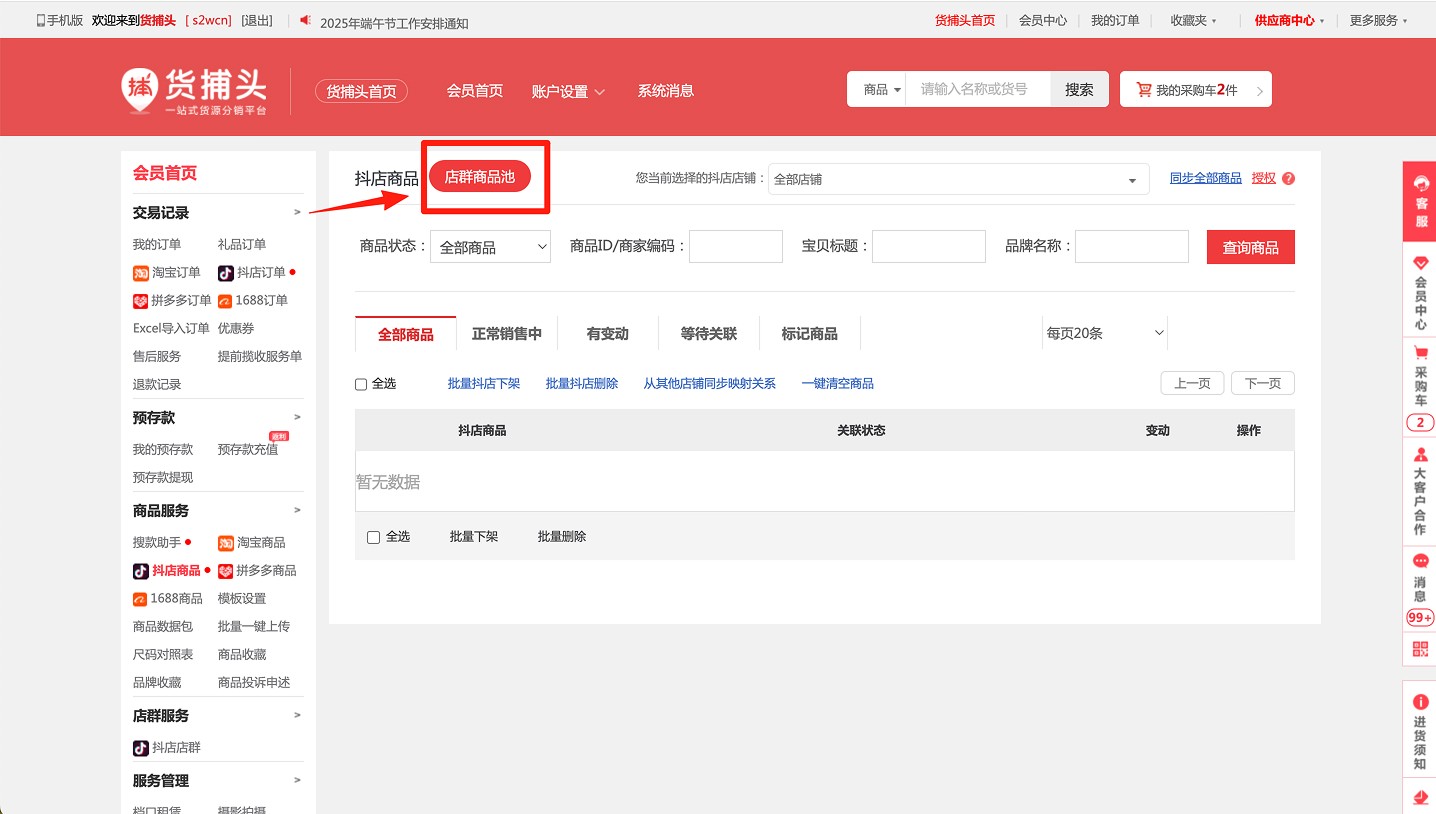Image resolution: width=1436 pixels, height=814 pixels.
Task: Open 客服 headset icon in right sidebar
Action: pyautogui.click(x=1420, y=184)
